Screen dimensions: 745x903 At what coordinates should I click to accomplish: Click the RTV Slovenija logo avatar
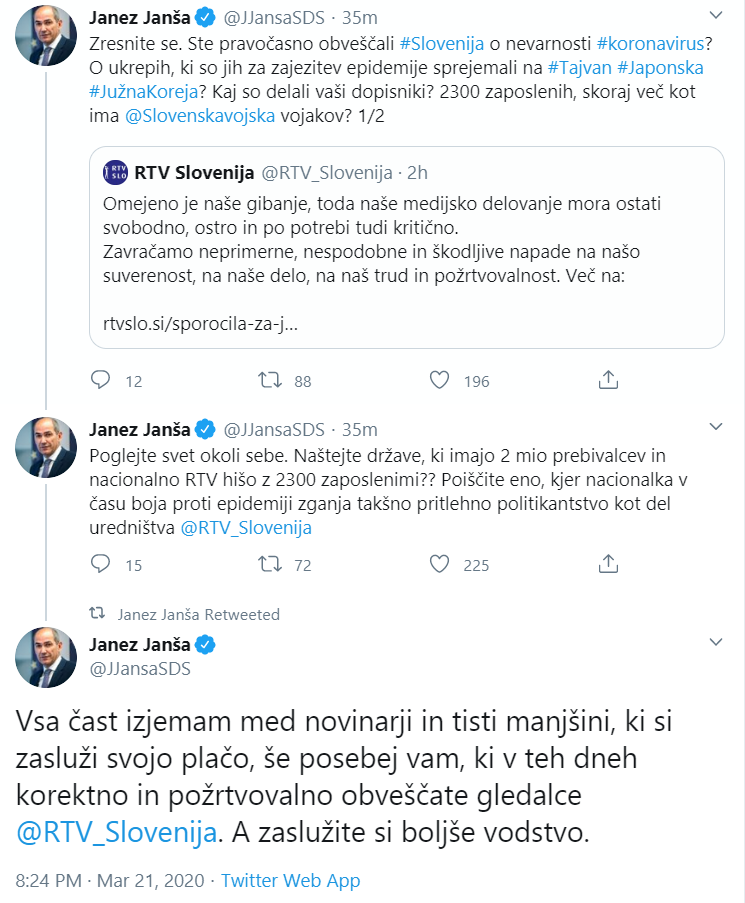pyautogui.click(x=115, y=173)
